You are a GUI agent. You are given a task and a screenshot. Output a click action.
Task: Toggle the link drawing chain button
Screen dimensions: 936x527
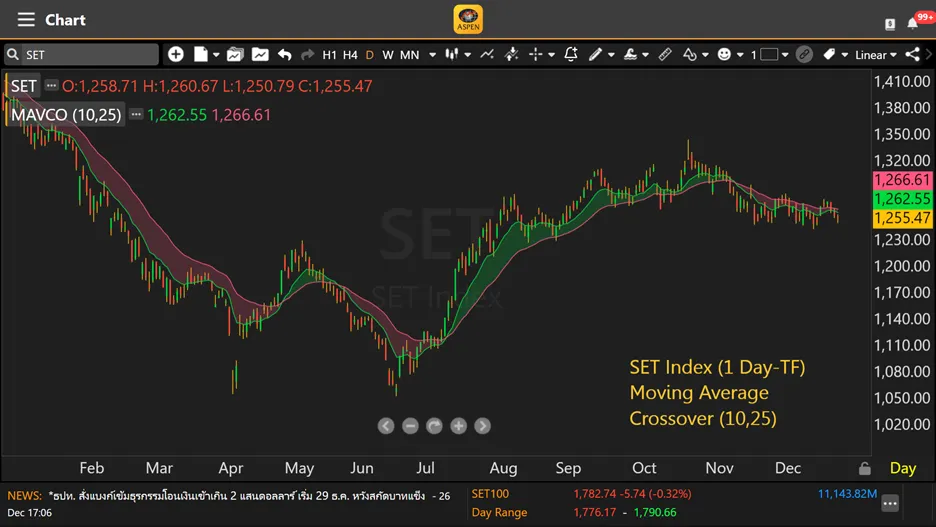[x=804, y=54]
